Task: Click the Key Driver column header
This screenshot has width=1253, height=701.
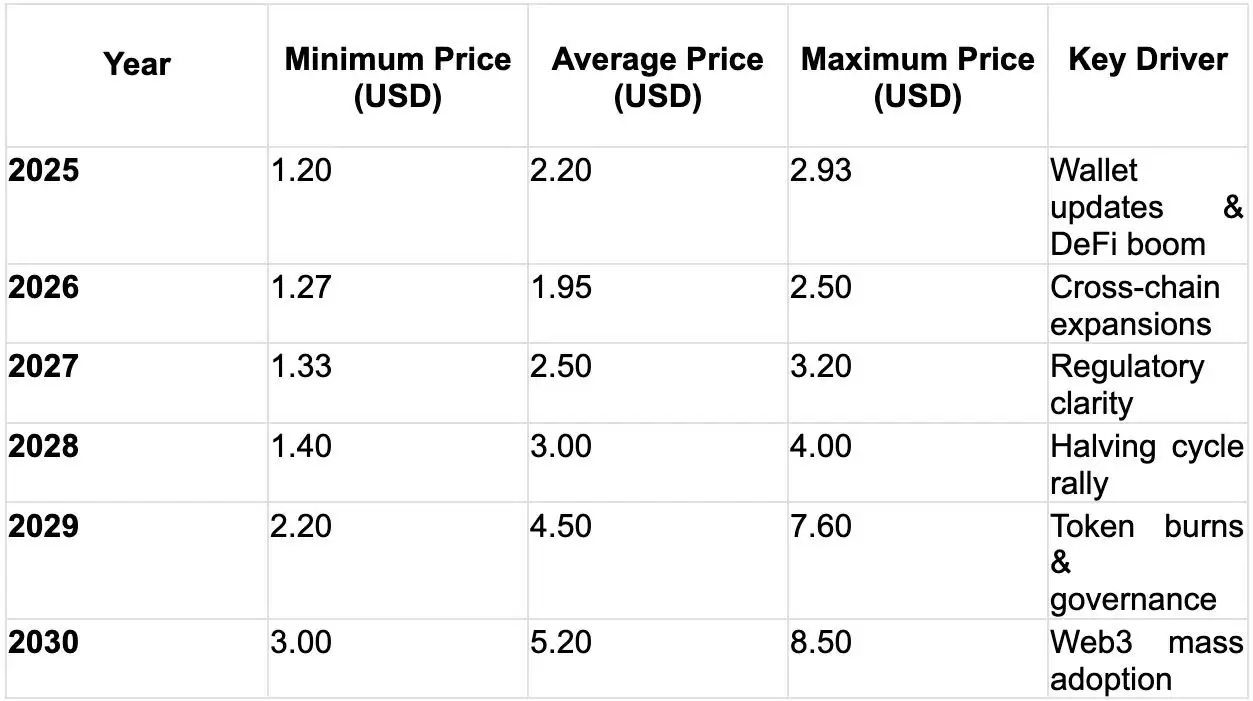Action: pyautogui.click(x=1148, y=60)
